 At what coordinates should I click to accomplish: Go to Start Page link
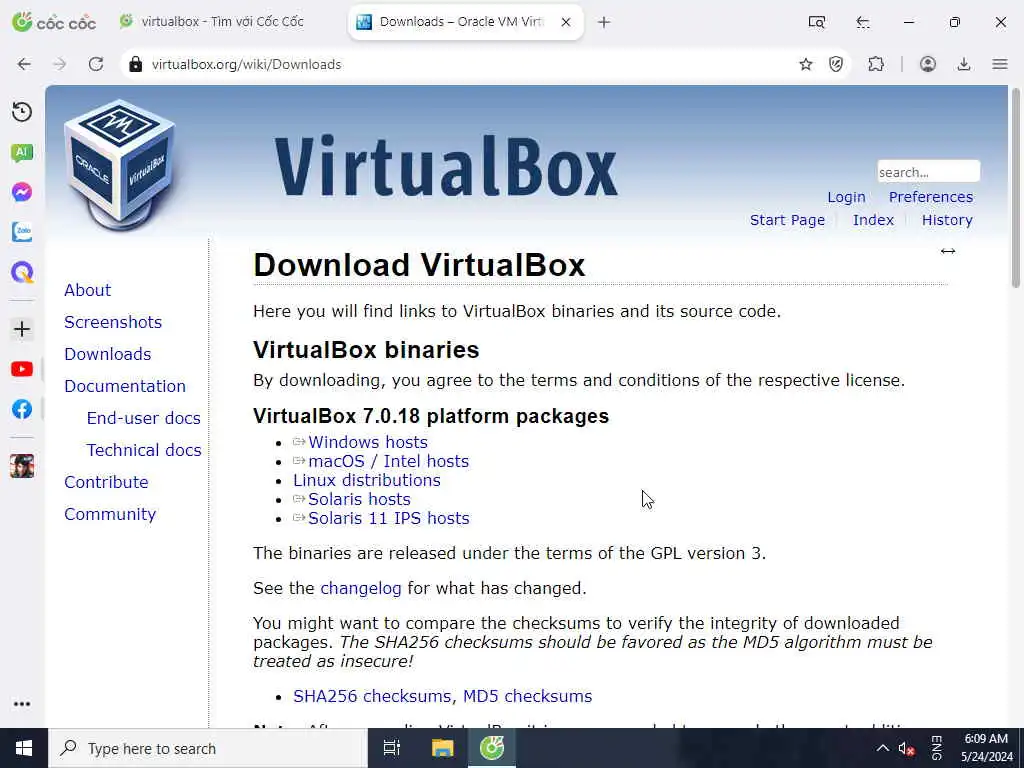pyautogui.click(x=788, y=220)
